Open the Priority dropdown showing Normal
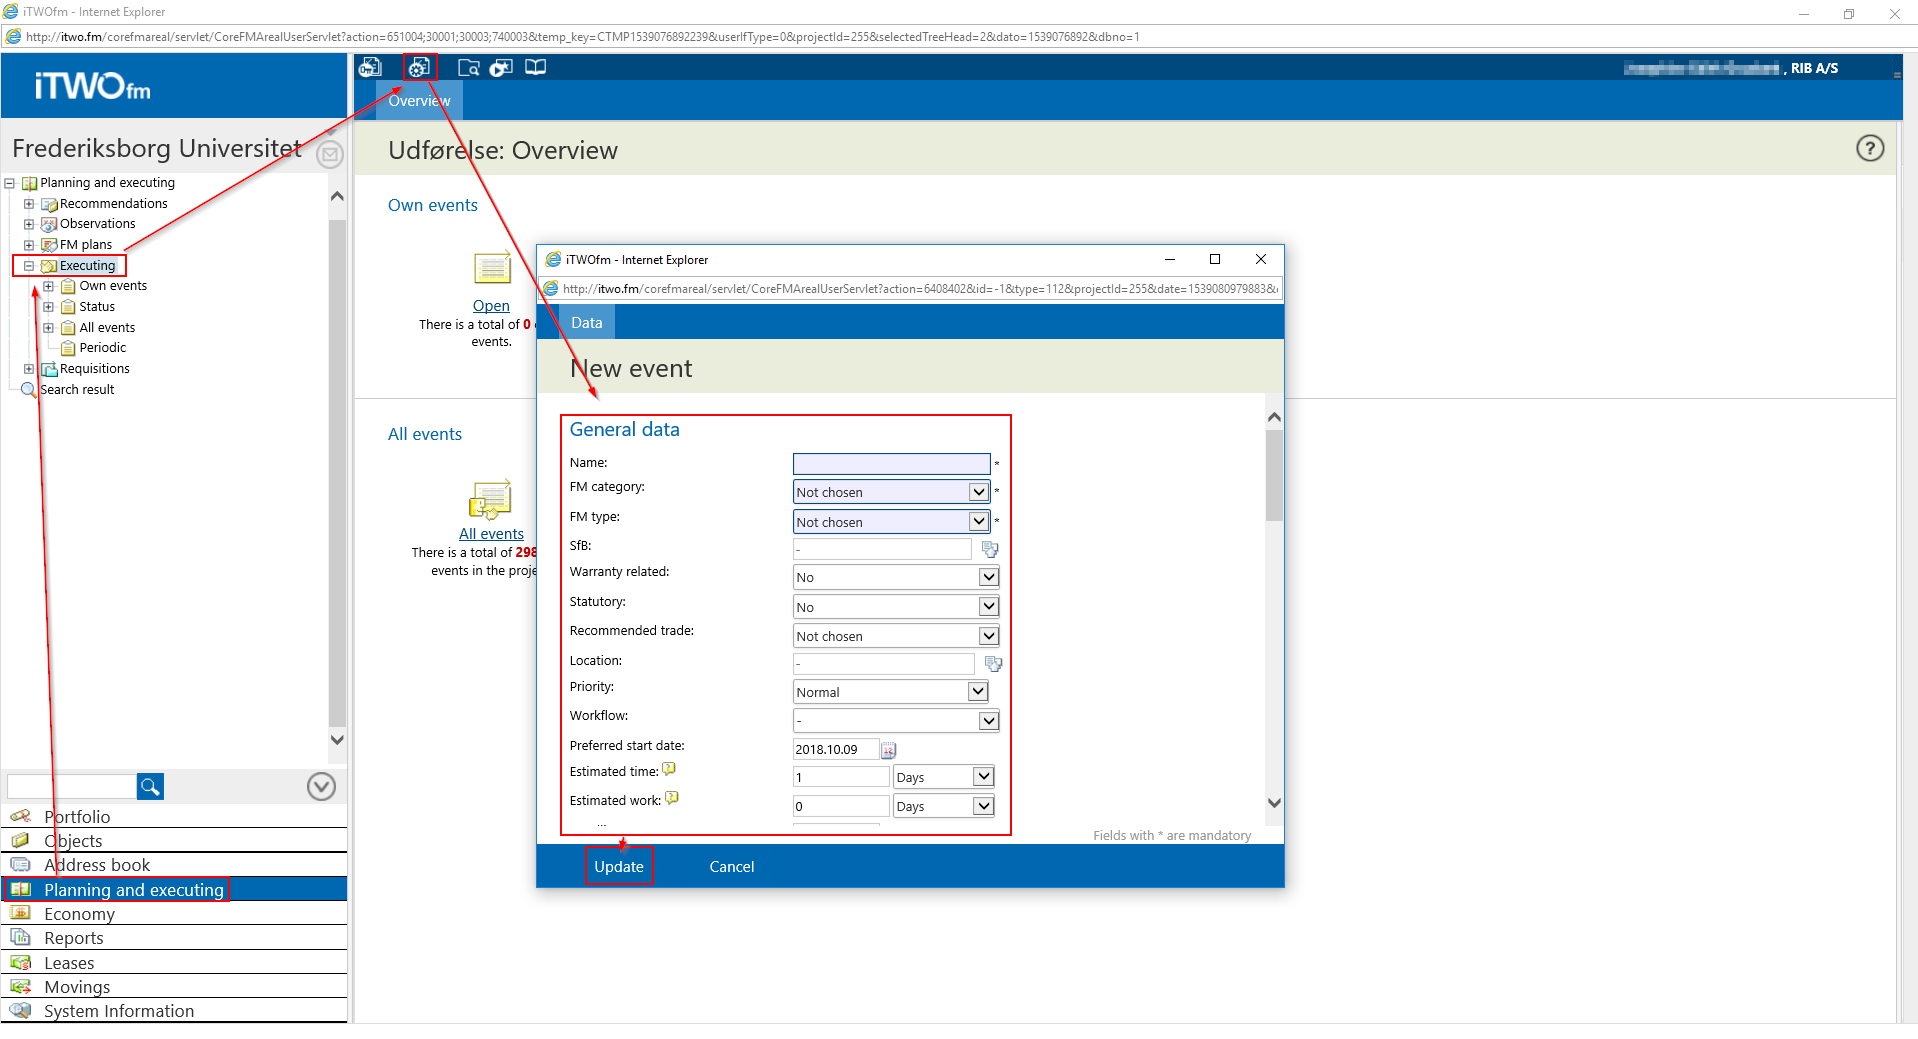Screen dimensions: 1918x1039 [977, 692]
